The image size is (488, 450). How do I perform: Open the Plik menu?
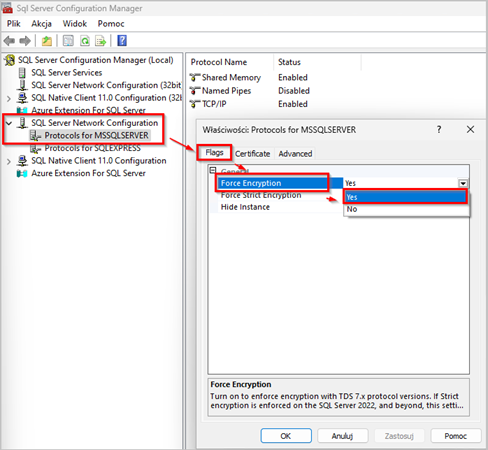point(14,24)
